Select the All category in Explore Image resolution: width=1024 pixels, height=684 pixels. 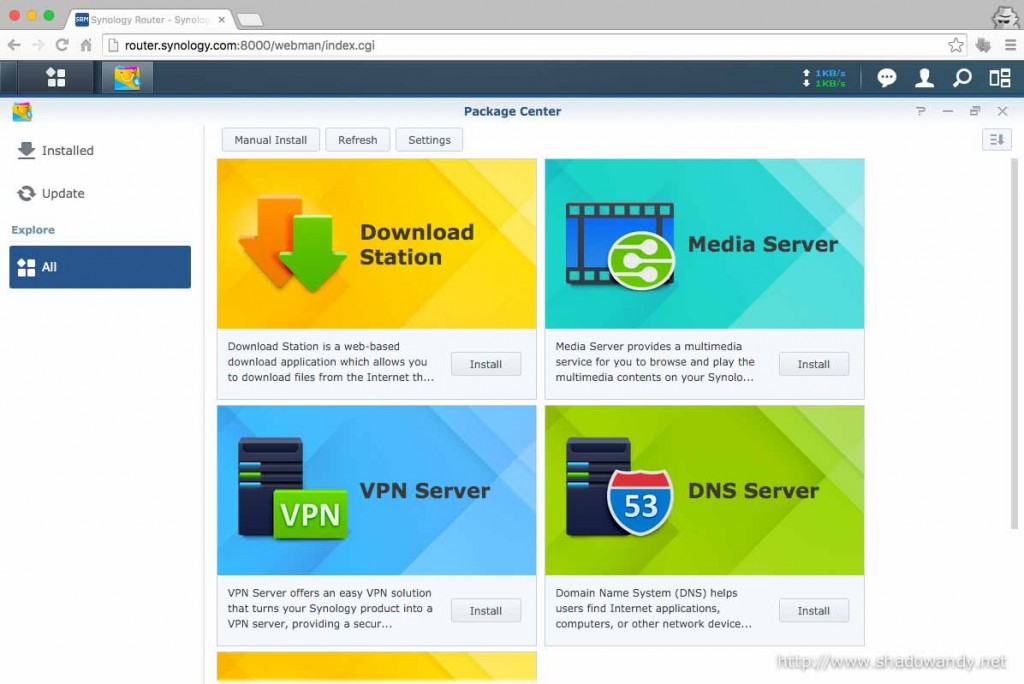click(100, 267)
